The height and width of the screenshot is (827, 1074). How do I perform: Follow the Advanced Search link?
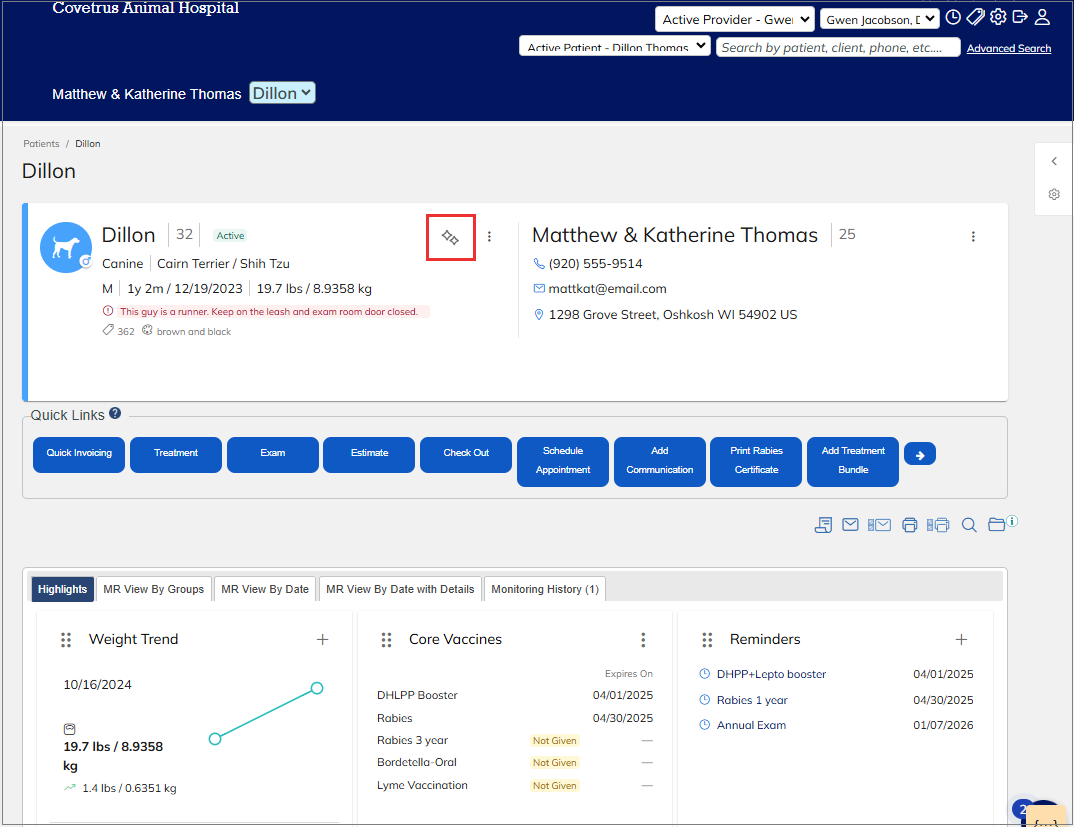[1008, 48]
